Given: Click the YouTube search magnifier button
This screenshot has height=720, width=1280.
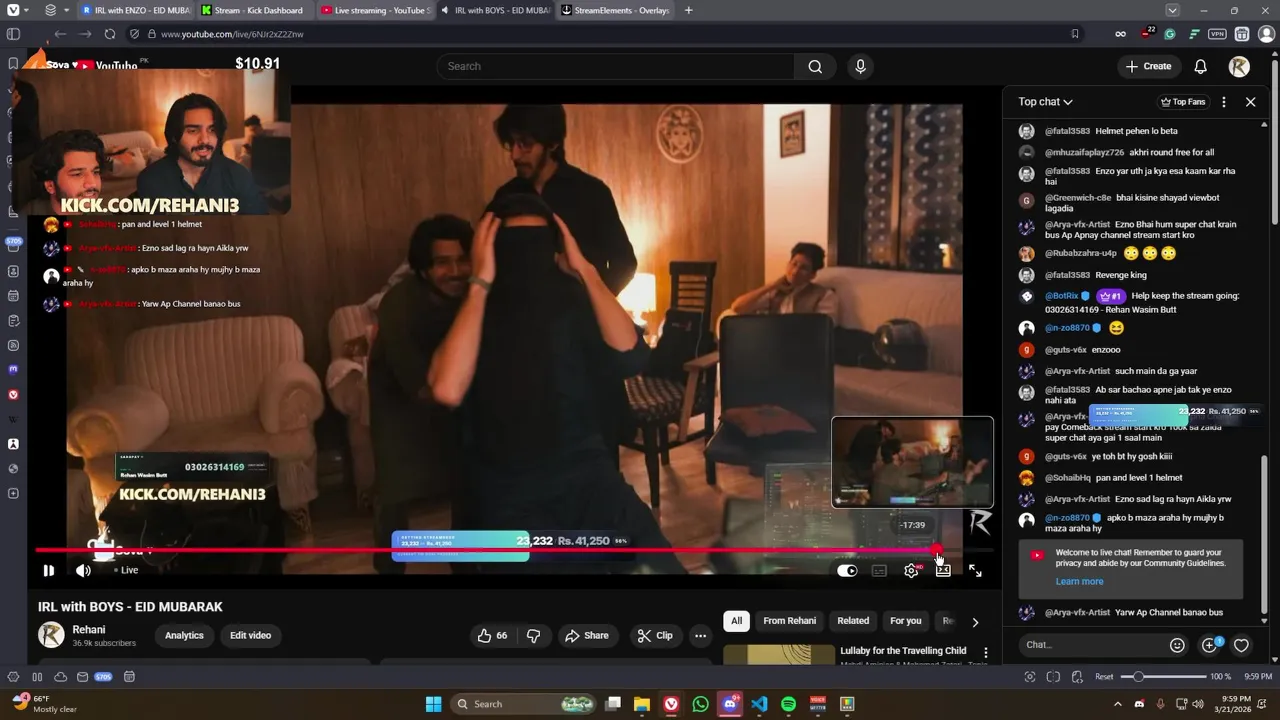Looking at the screenshot, I should (x=815, y=66).
